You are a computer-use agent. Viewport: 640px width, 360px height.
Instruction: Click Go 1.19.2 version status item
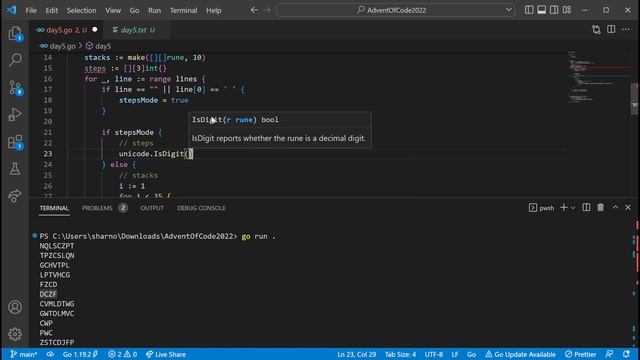coord(80,354)
